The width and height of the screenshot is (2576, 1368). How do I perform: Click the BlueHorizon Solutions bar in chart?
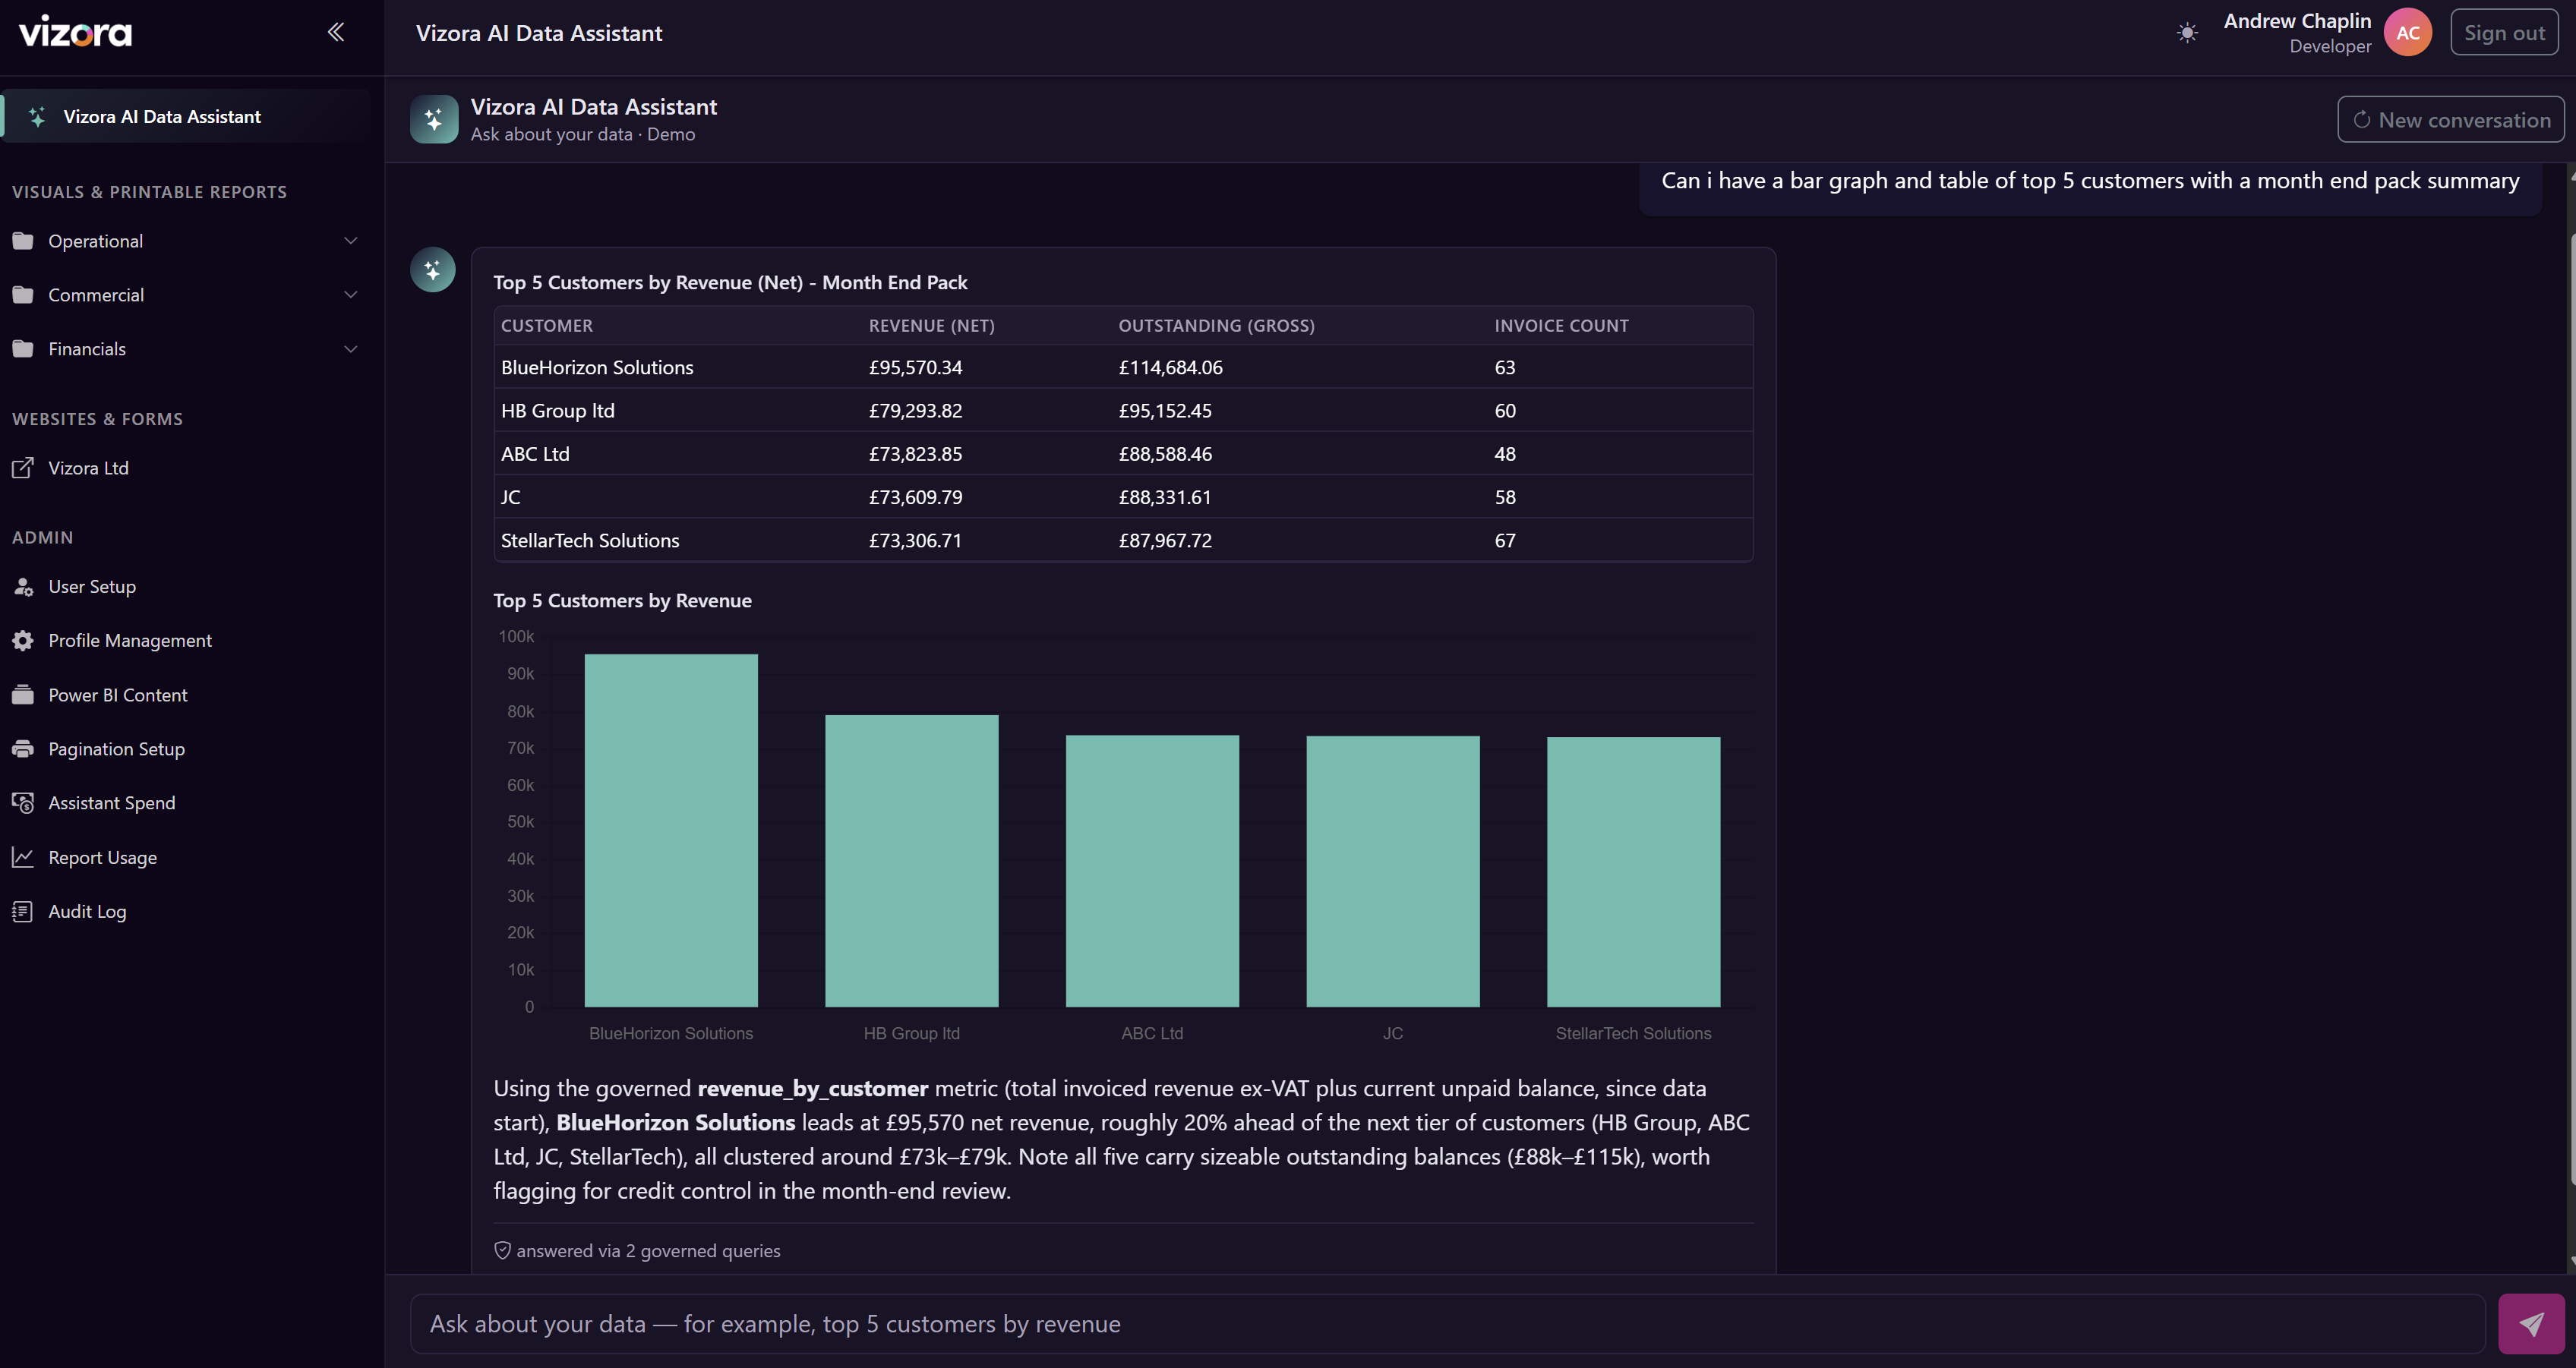pyautogui.click(x=671, y=830)
